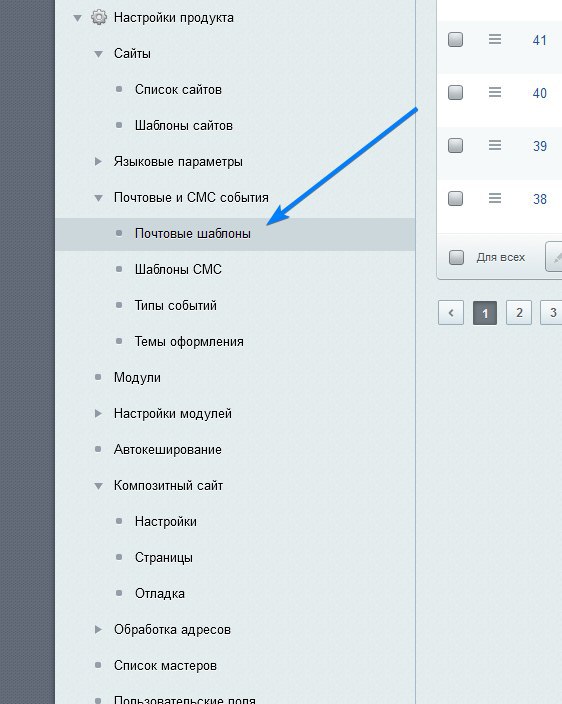
Task: Open row menu icon for item 41
Action: tap(495, 40)
